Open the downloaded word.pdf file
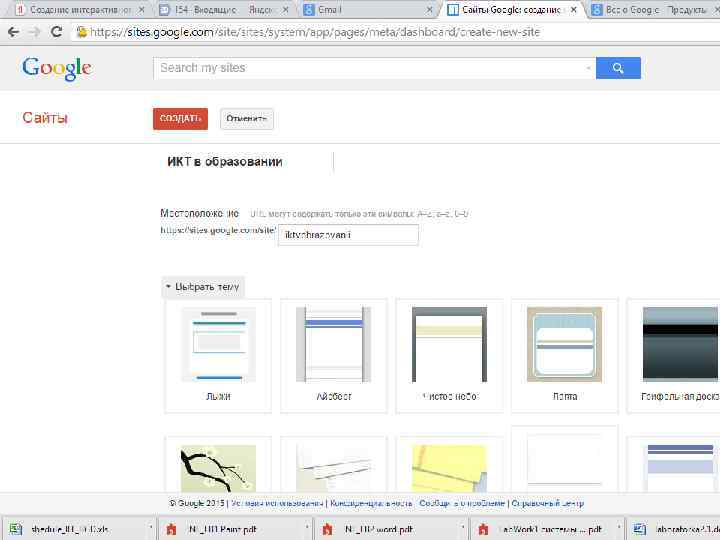 click(x=379, y=529)
